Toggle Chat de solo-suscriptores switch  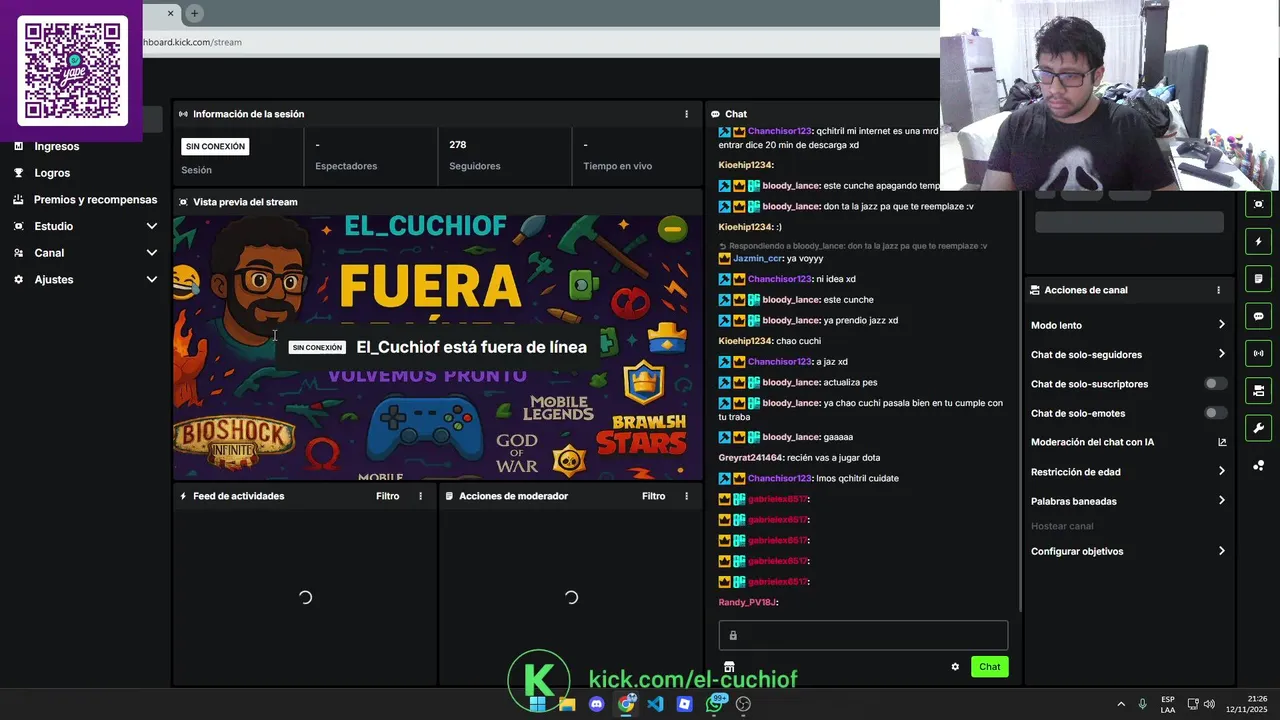(1215, 384)
